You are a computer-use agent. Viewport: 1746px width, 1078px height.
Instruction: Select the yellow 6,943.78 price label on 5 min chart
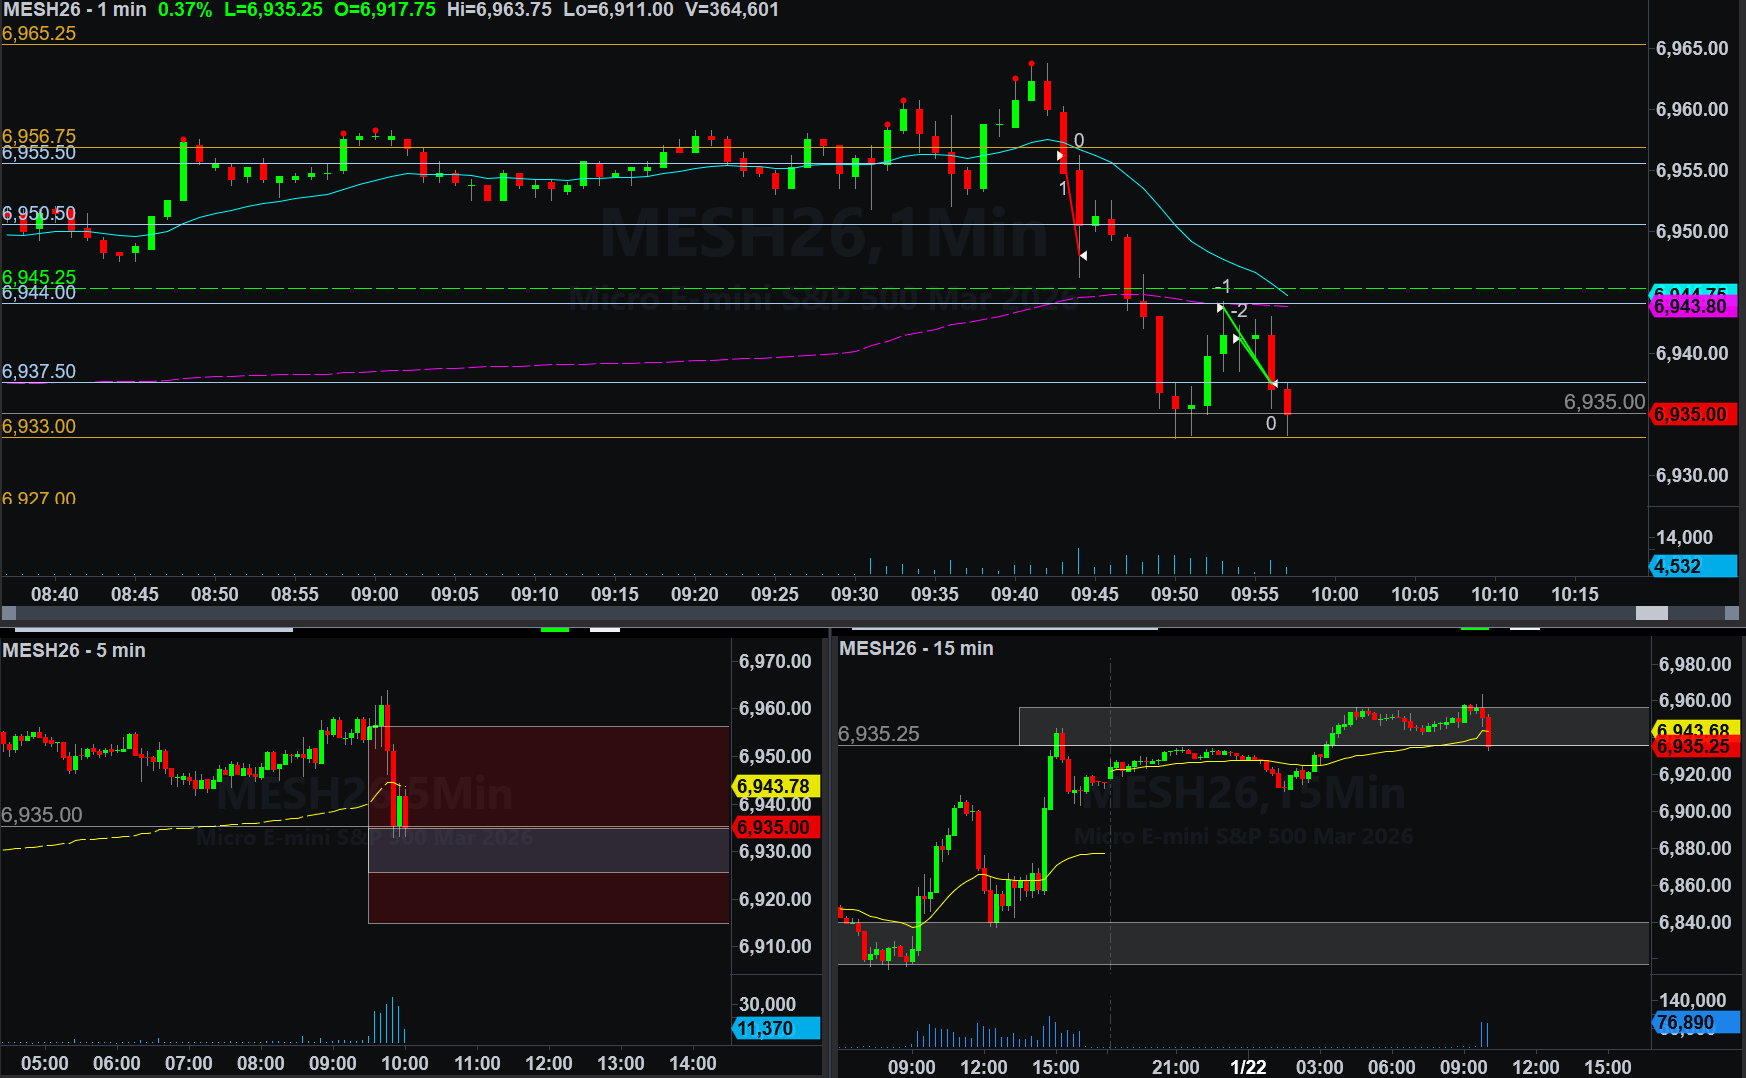(x=776, y=786)
